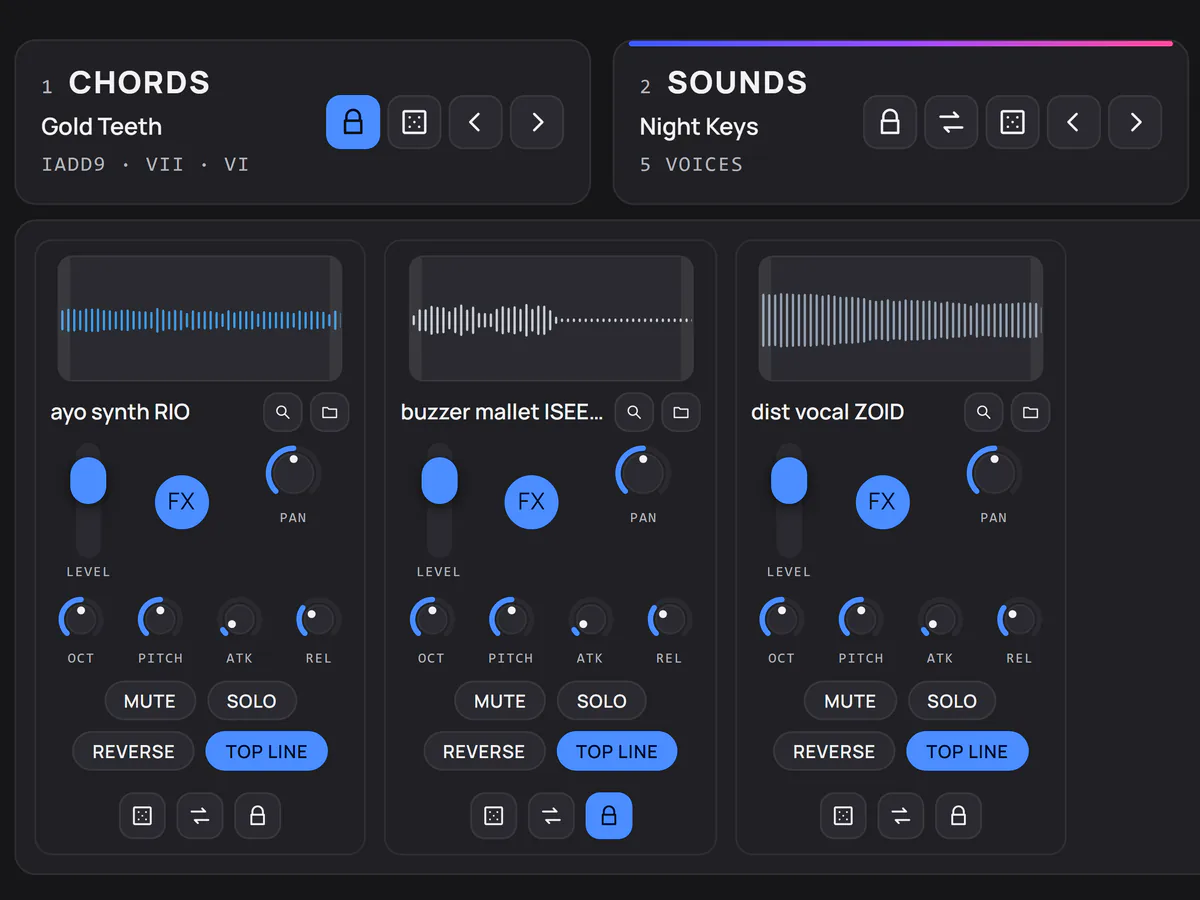Search samples for dist vocal ZOID
Image resolution: width=1200 pixels, height=900 pixels.
click(984, 412)
